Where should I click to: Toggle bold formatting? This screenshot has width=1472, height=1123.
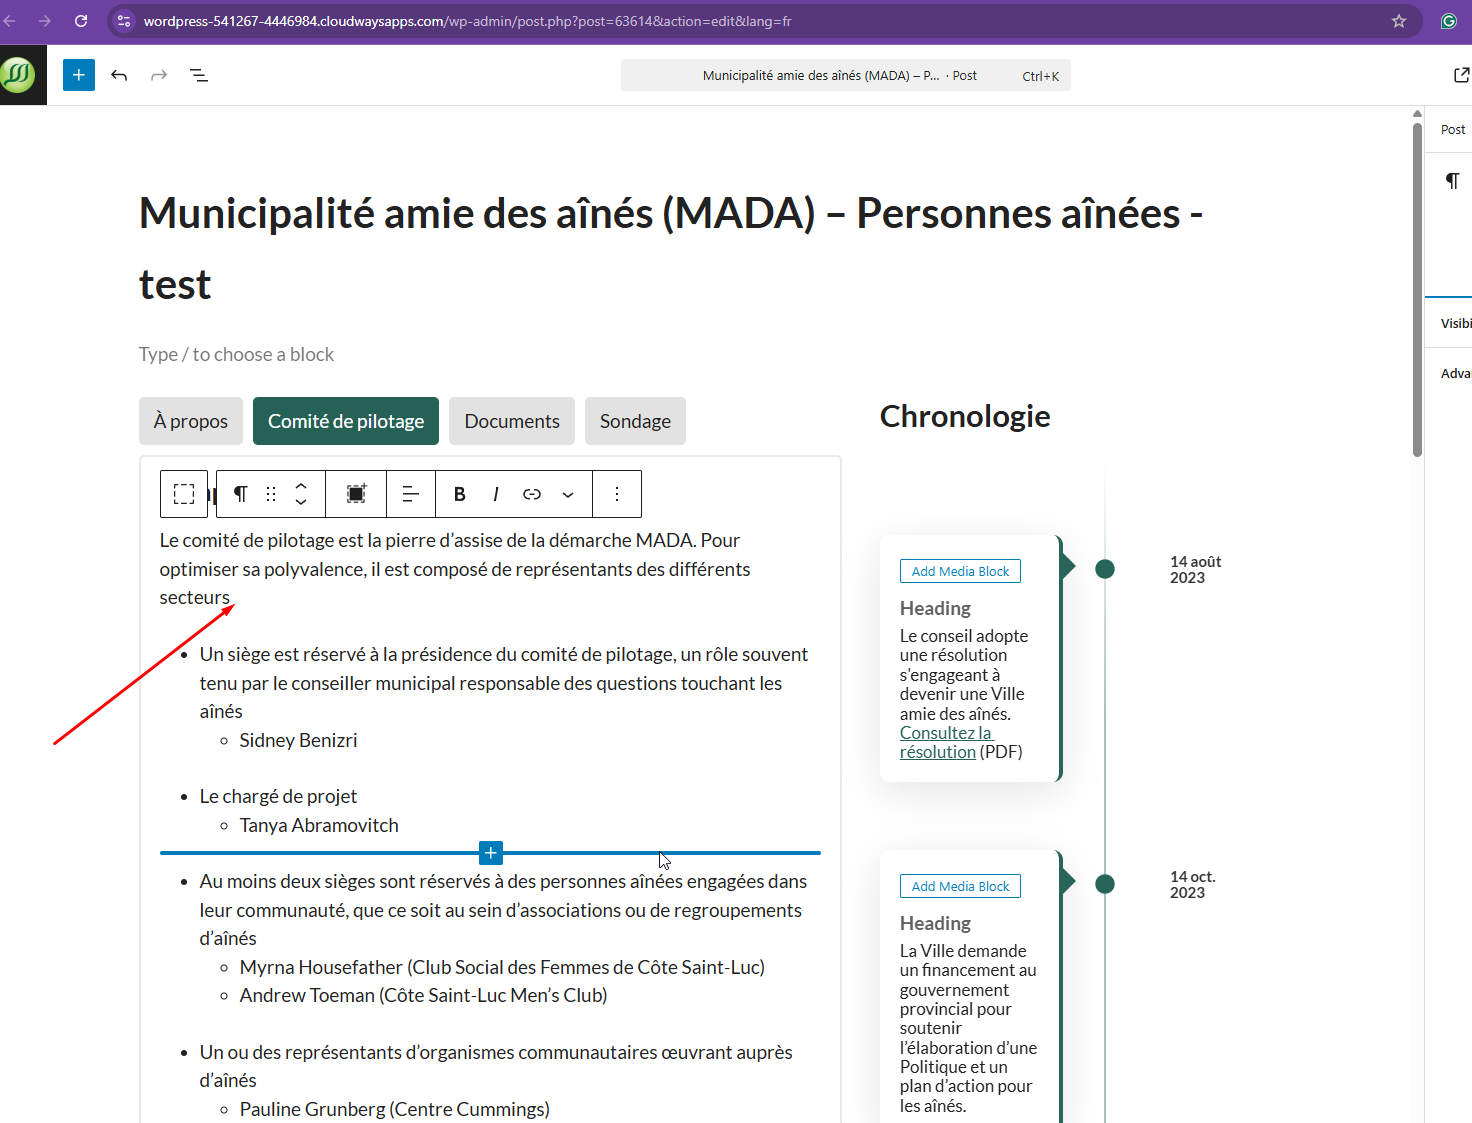coord(460,494)
